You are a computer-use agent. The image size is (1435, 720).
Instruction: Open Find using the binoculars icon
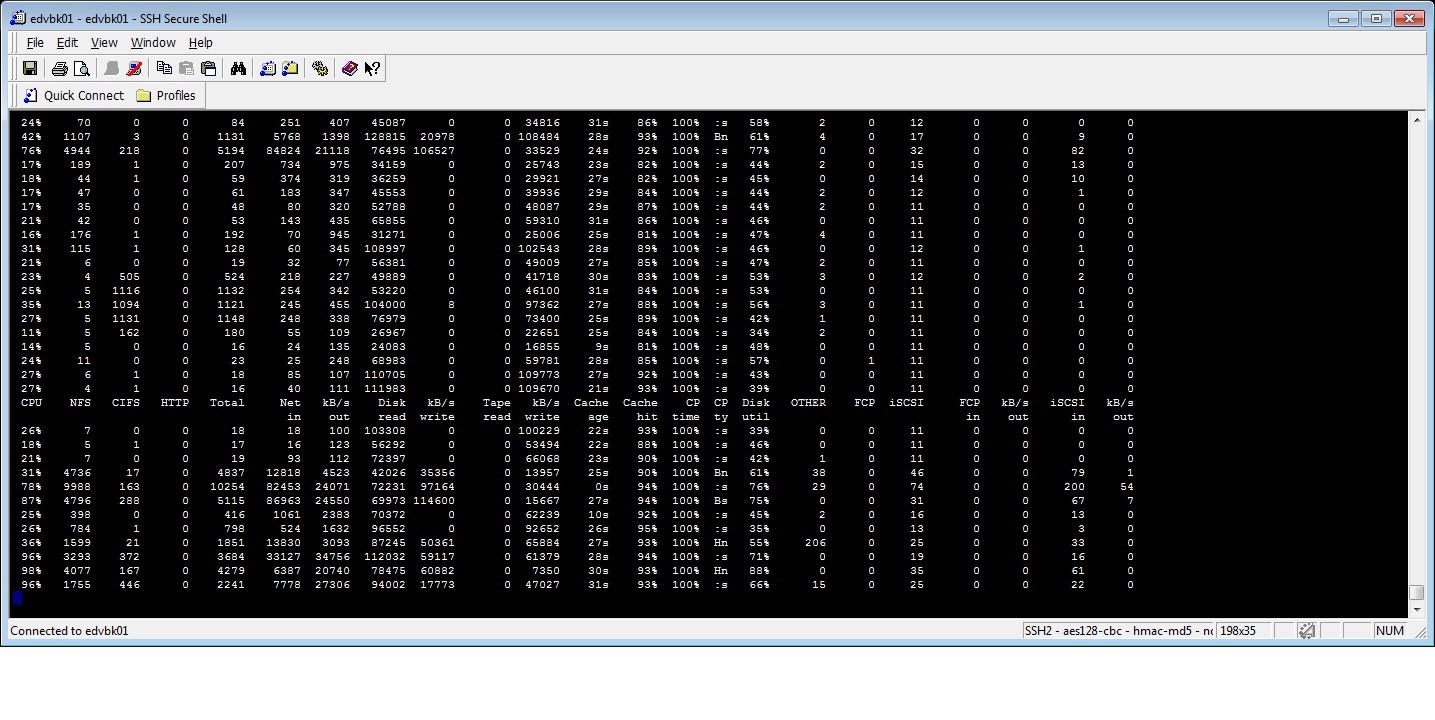tap(238, 69)
